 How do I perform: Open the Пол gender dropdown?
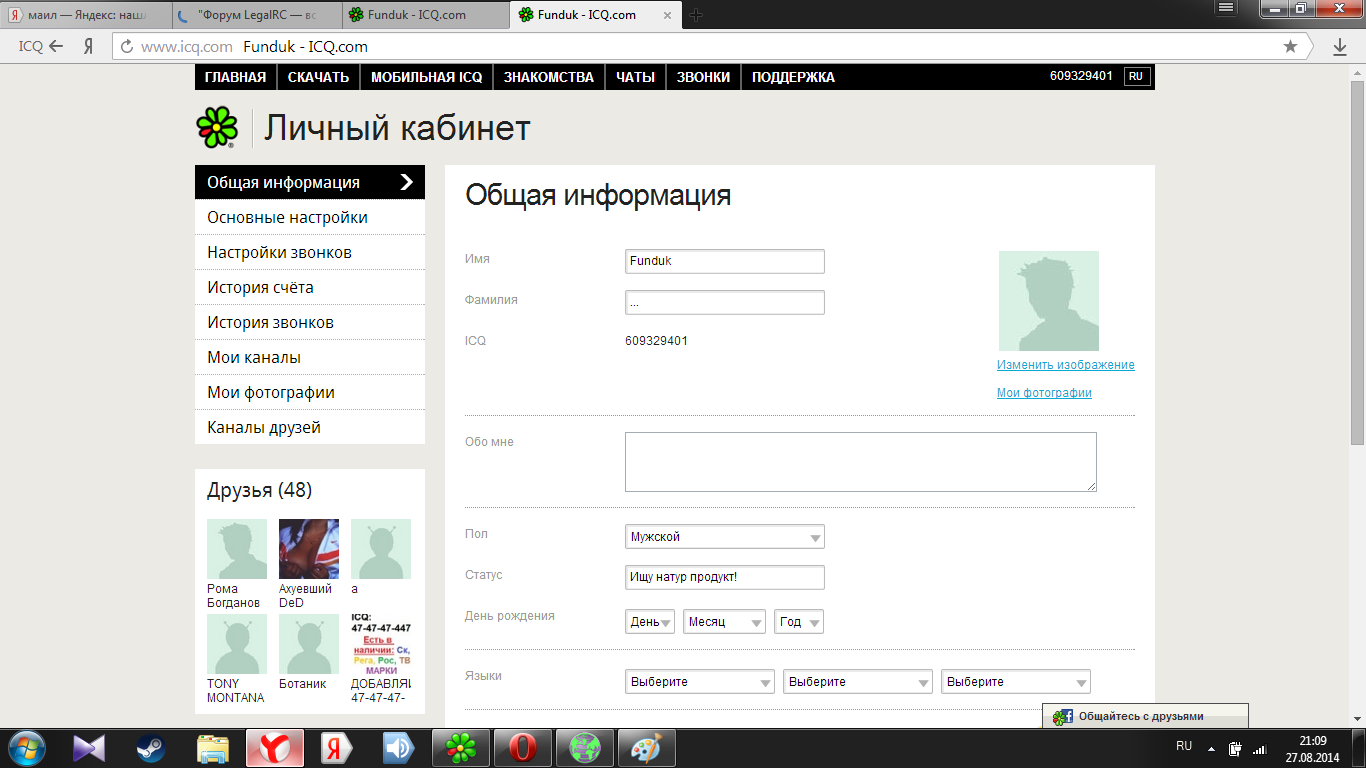tap(725, 536)
